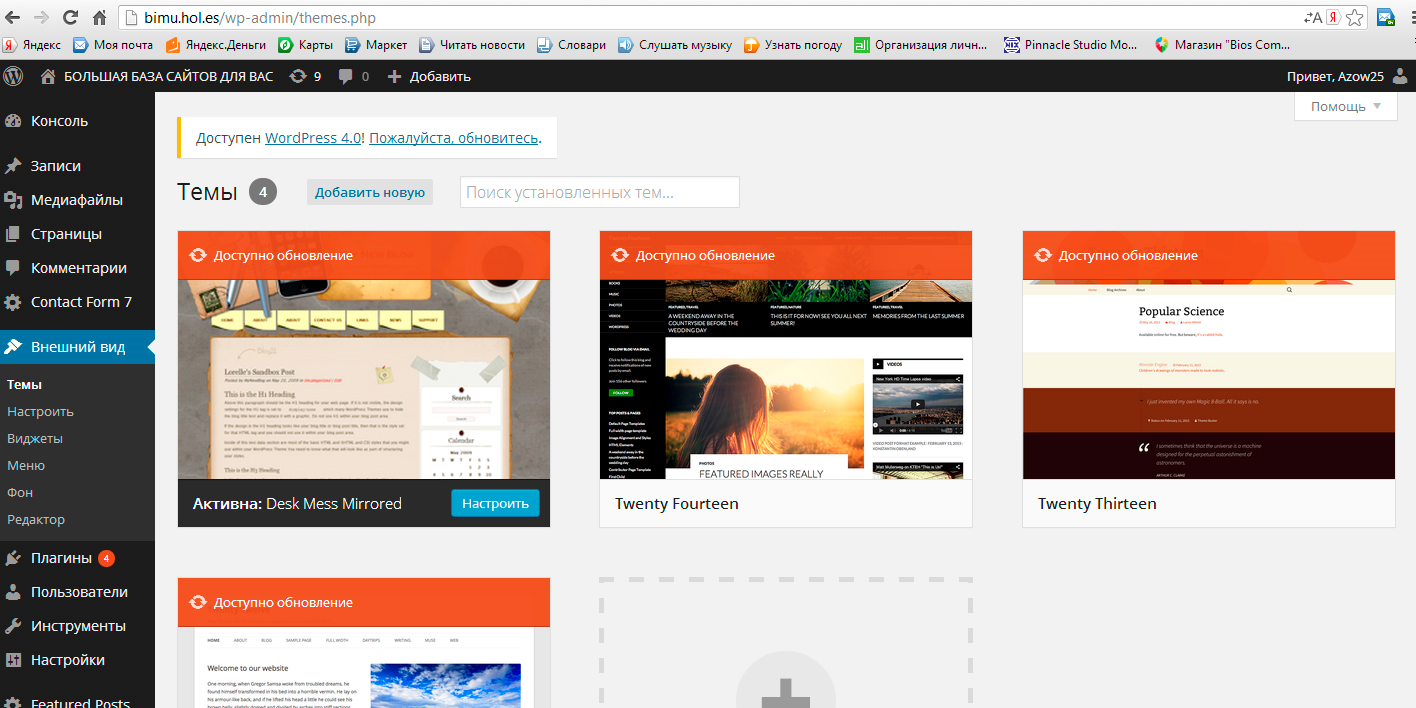Reload the page with the refresh icon
The height and width of the screenshot is (708, 1416).
coord(71,17)
